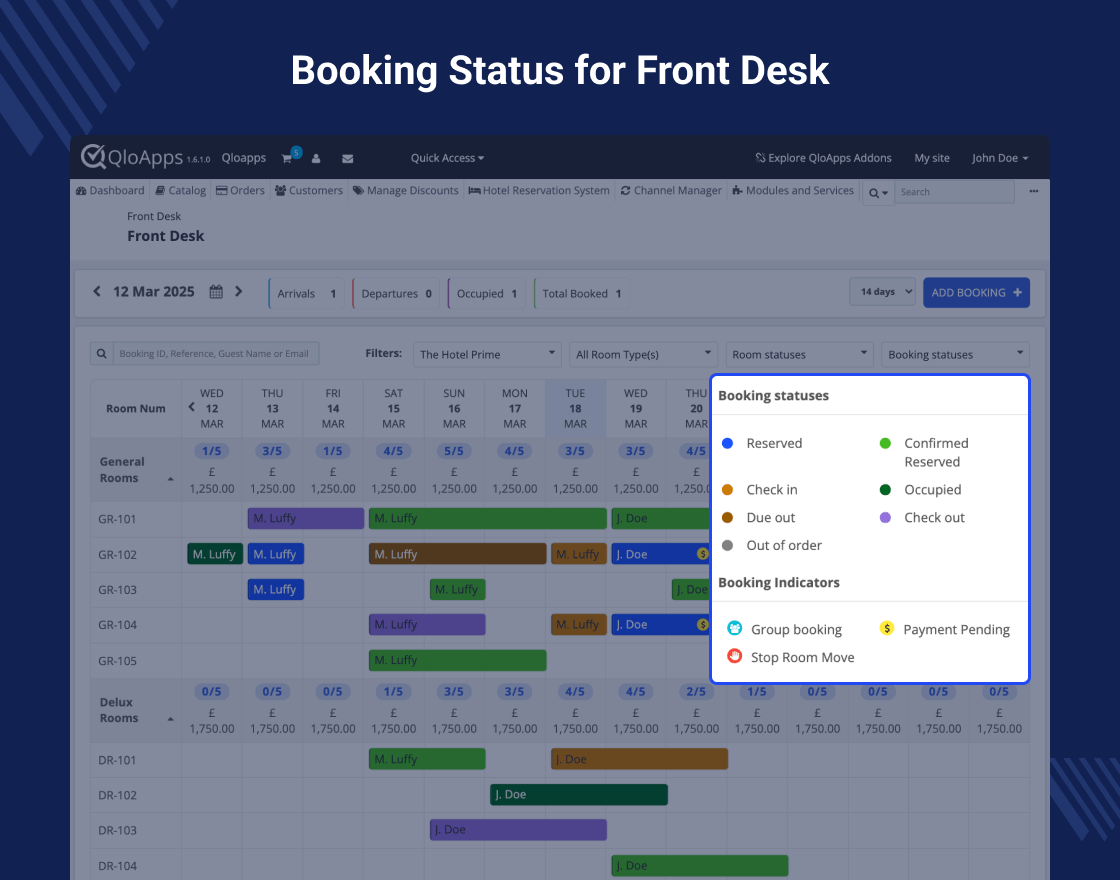Go to previous date with left arrow
The image size is (1120, 880).
97,292
